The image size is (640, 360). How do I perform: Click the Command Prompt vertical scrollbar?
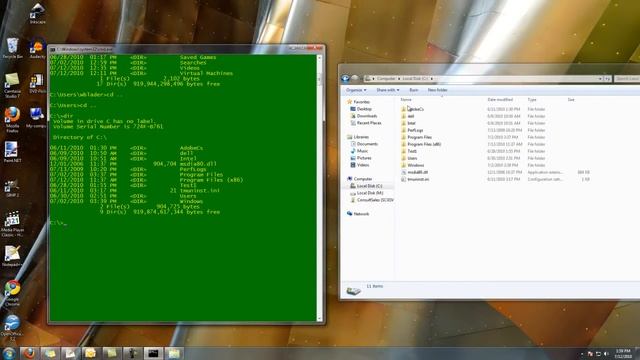click(x=320, y=187)
